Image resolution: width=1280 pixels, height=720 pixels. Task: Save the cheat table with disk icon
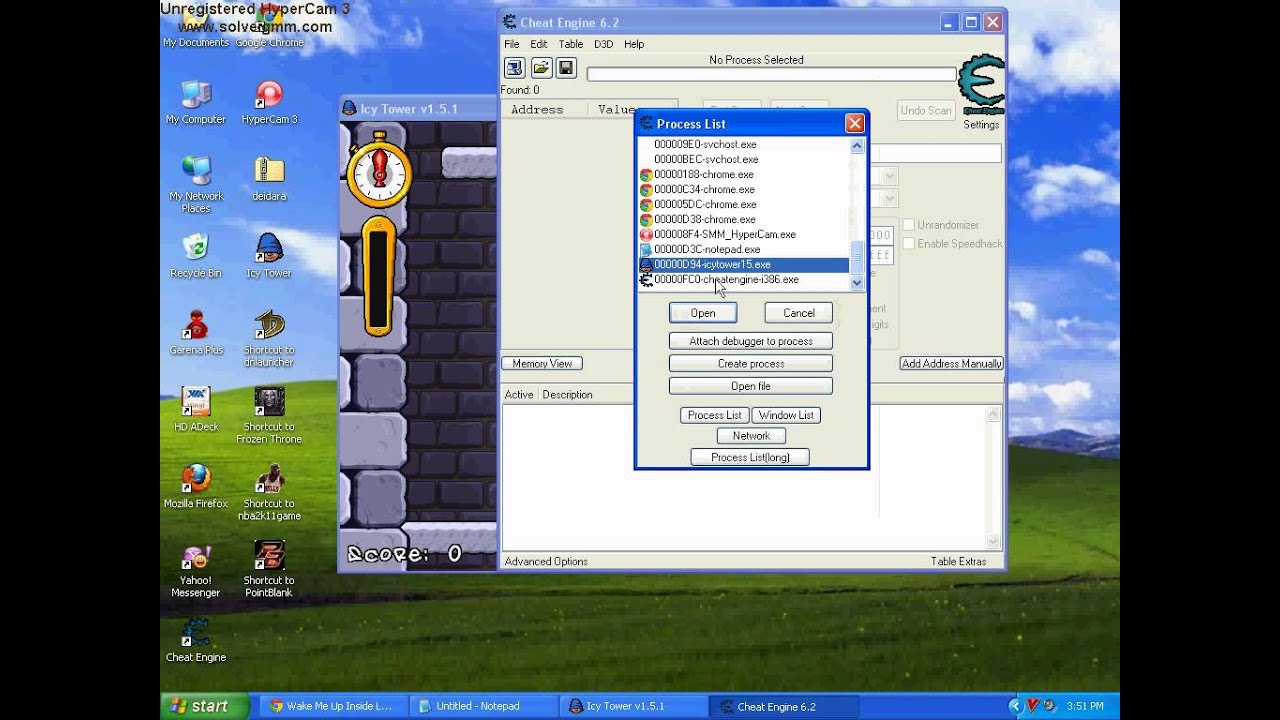point(566,68)
